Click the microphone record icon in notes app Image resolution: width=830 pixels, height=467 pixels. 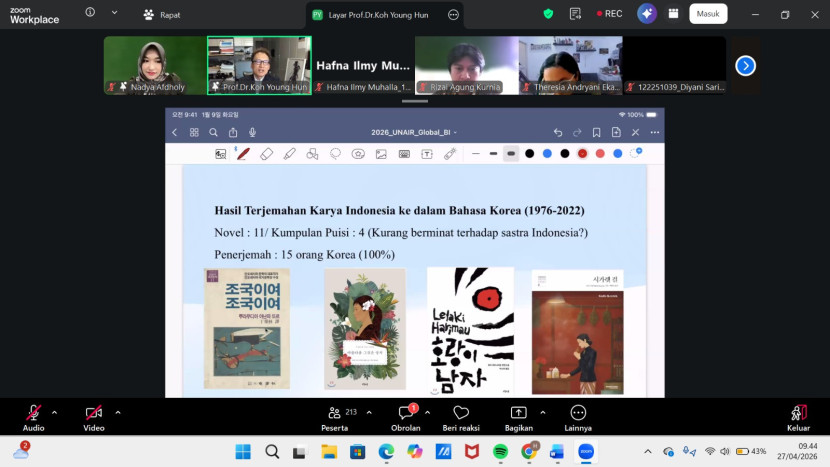252,132
